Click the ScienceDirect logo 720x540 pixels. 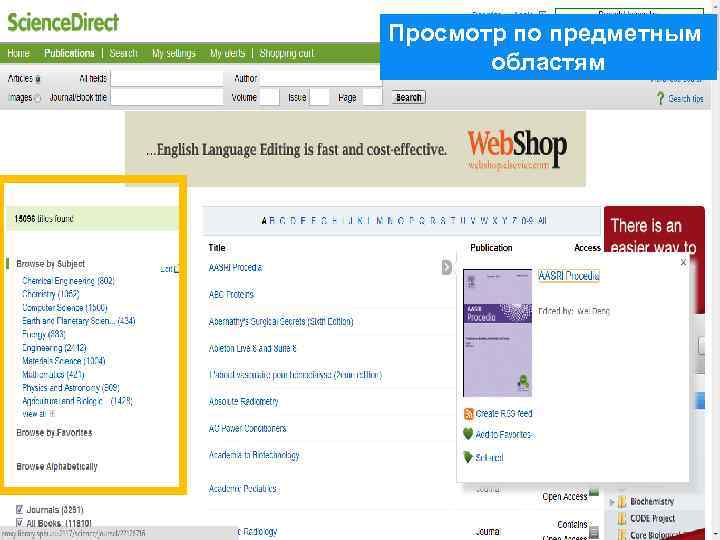(x=63, y=22)
